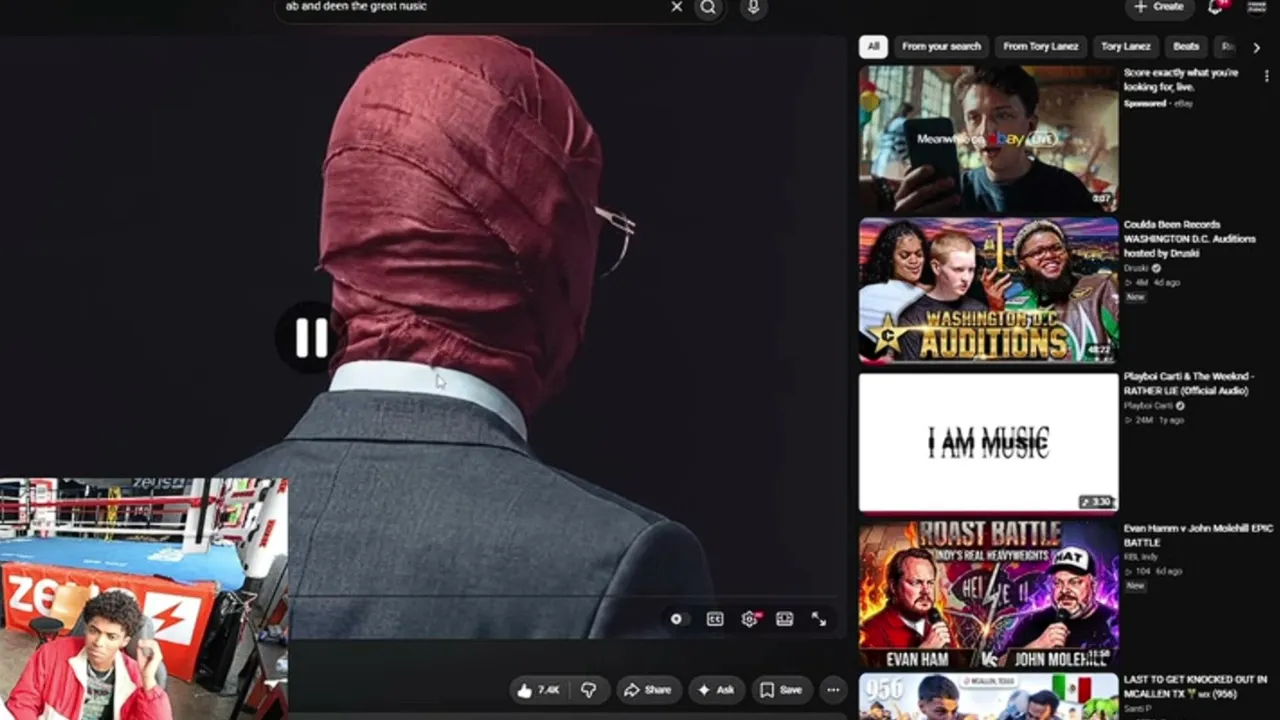Toggle the autoplay switch in the player
The image size is (1280, 720).
tap(677, 619)
